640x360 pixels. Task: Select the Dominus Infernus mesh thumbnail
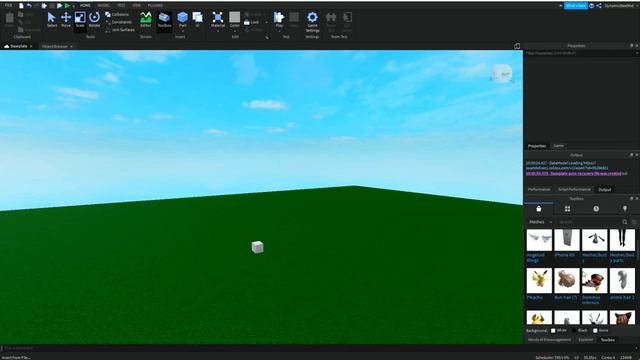click(x=594, y=280)
